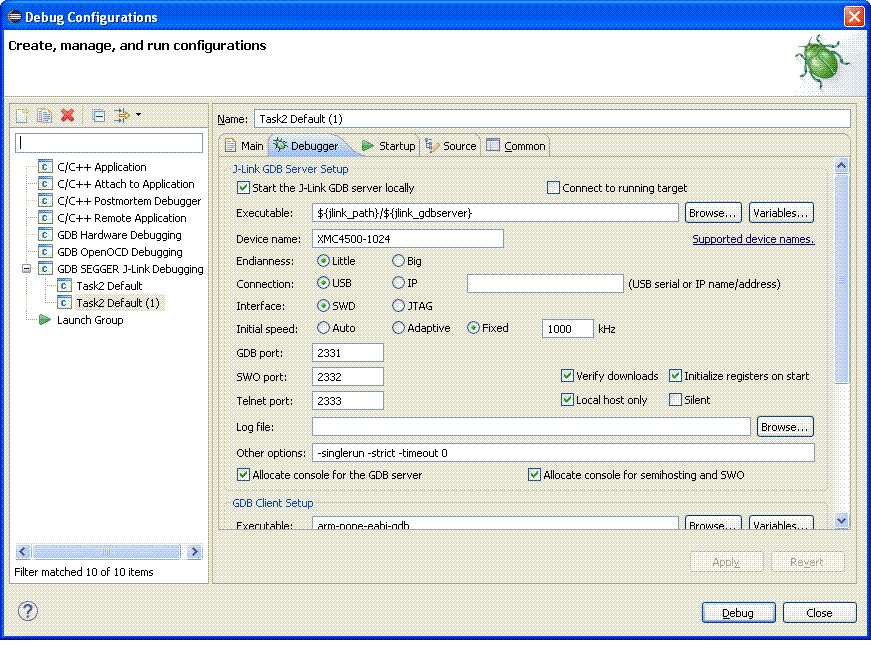
Task: Open the filter dropdown arrow in toolbar
Action: (x=138, y=115)
